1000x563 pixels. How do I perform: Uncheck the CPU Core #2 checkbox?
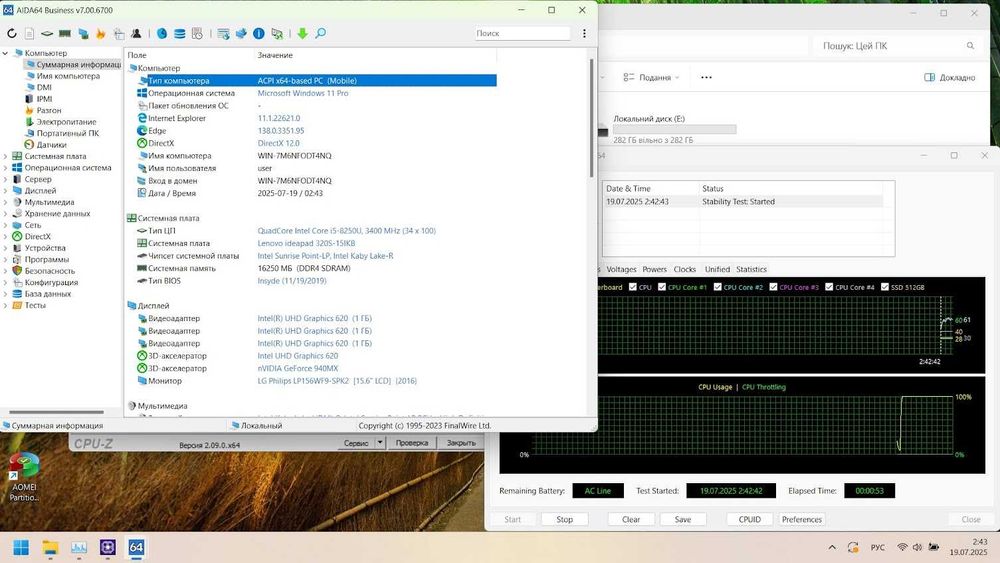(717, 287)
